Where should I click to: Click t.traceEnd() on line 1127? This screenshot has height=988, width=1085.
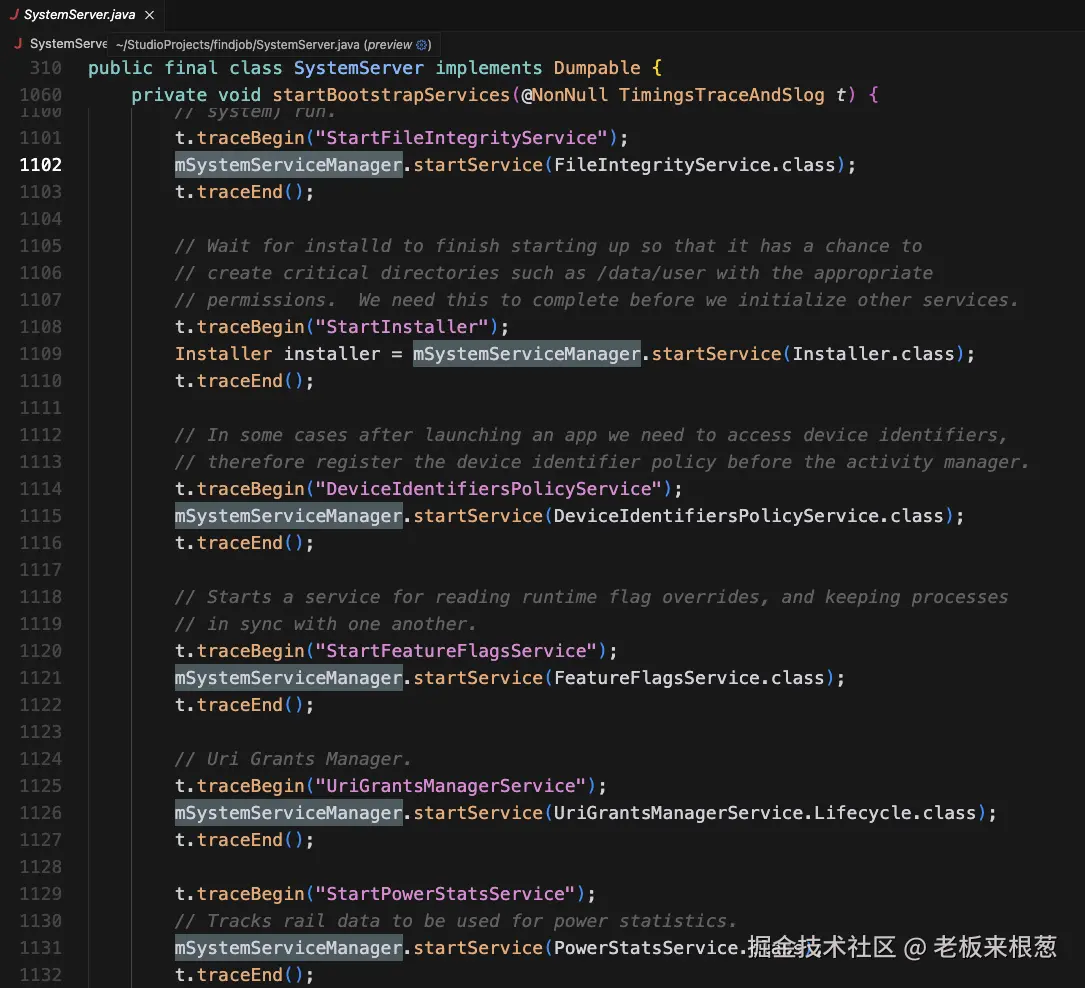244,839
